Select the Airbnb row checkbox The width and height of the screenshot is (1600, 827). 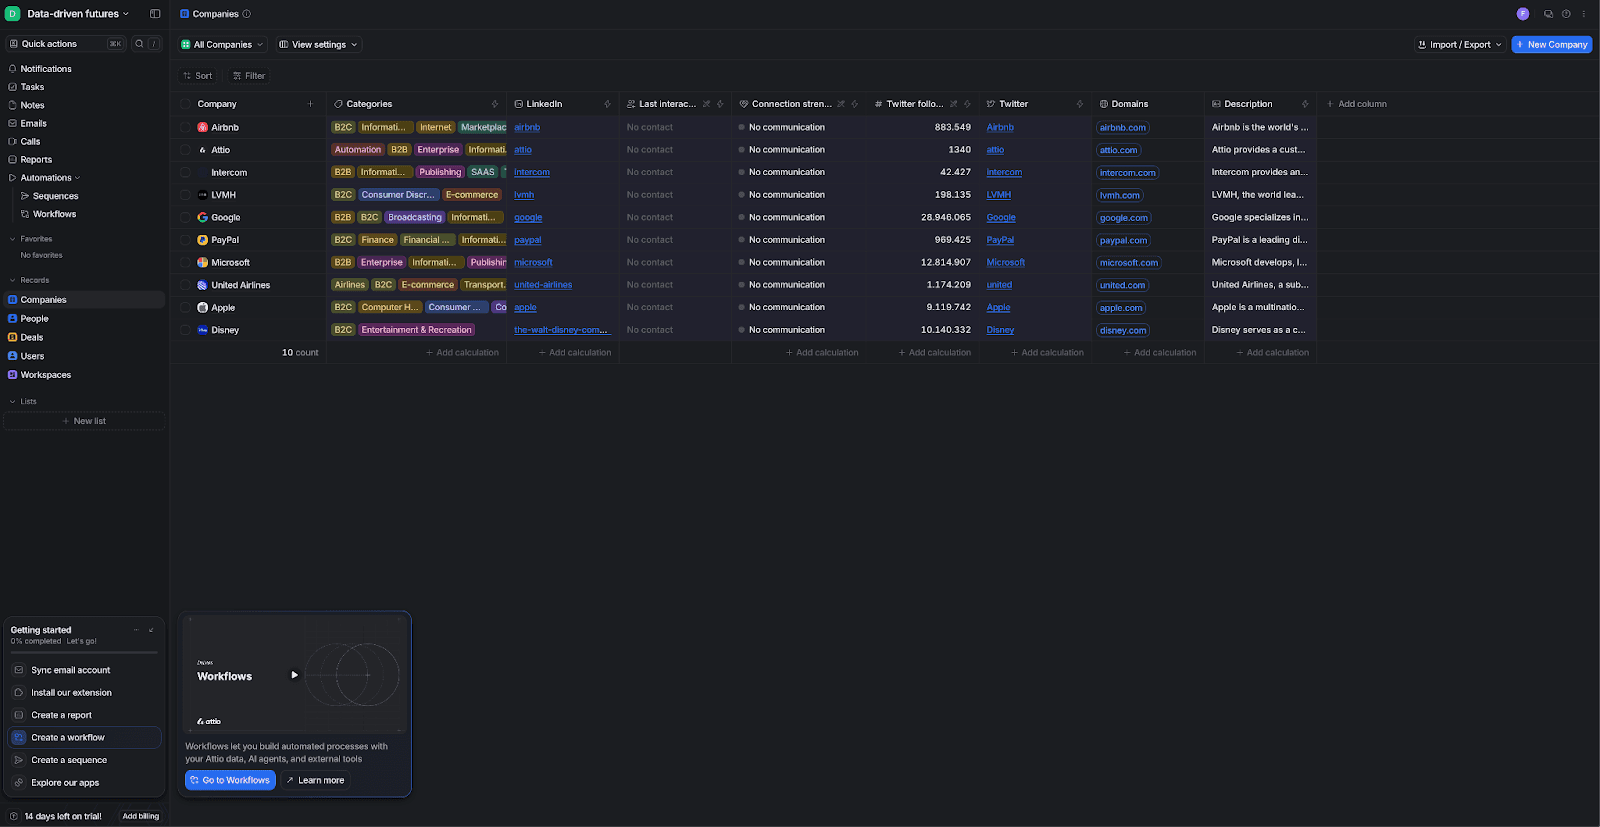coord(185,127)
